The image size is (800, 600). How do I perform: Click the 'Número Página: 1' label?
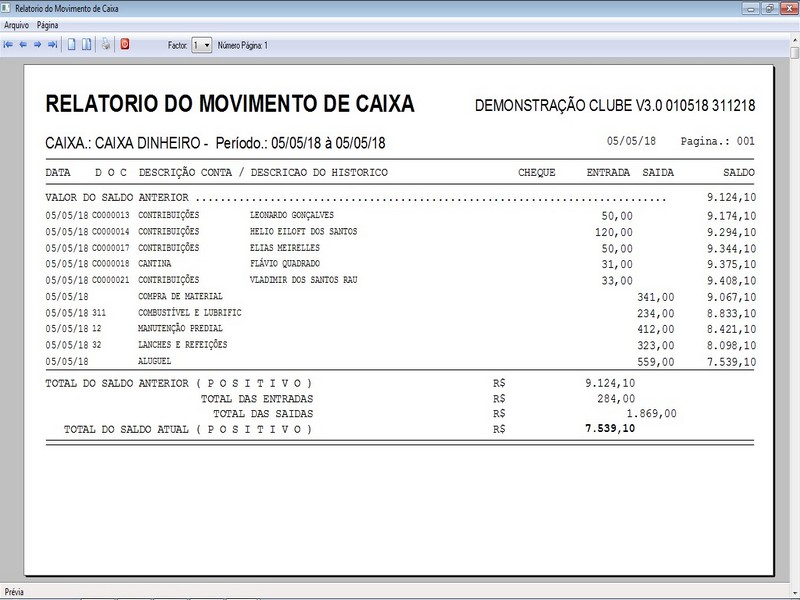pyautogui.click(x=243, y=45)
